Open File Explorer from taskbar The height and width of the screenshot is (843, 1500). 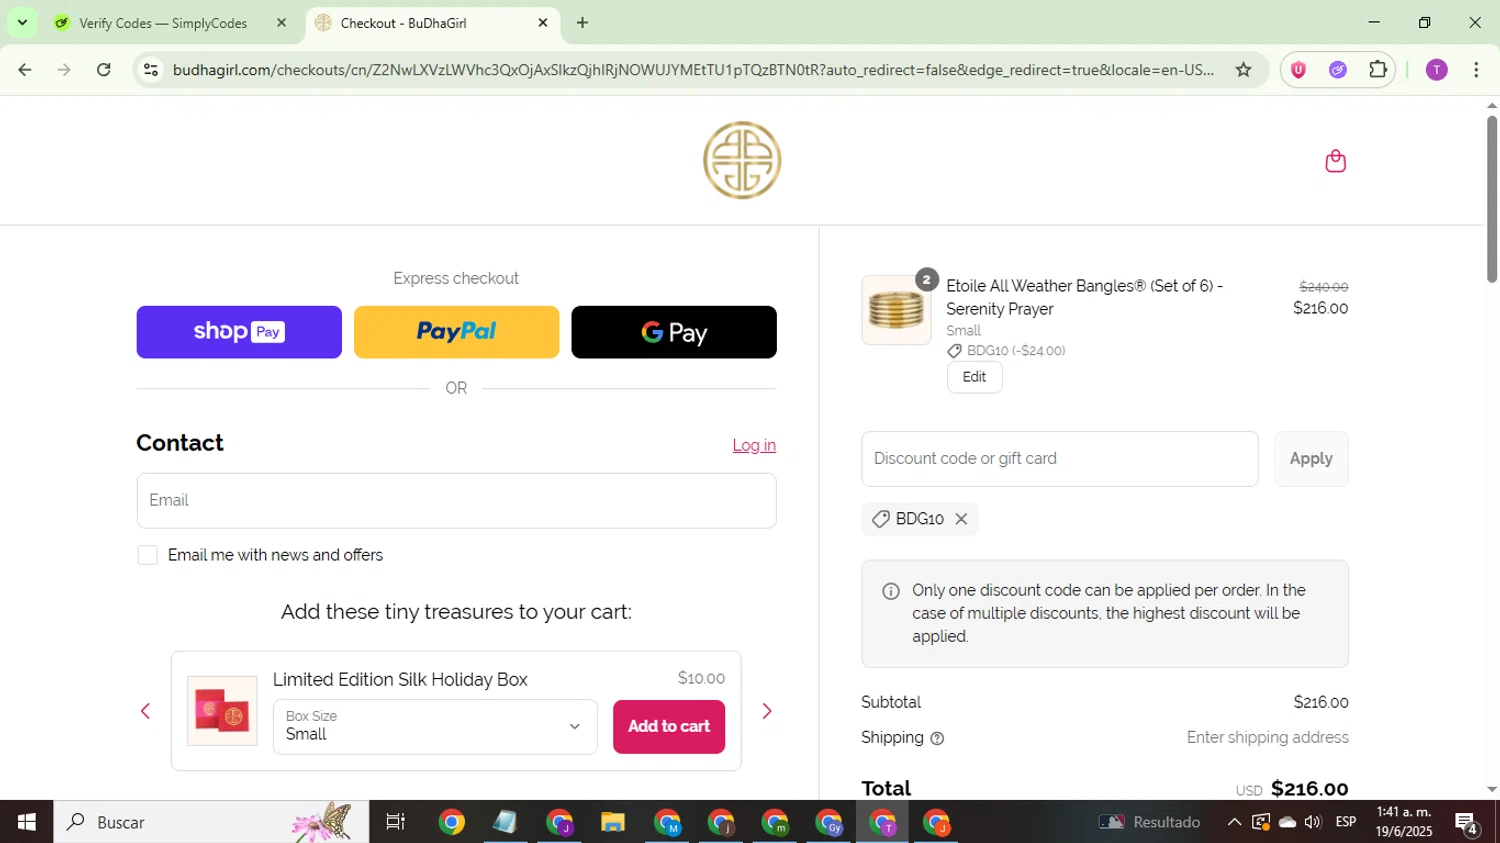pos(612,822)
